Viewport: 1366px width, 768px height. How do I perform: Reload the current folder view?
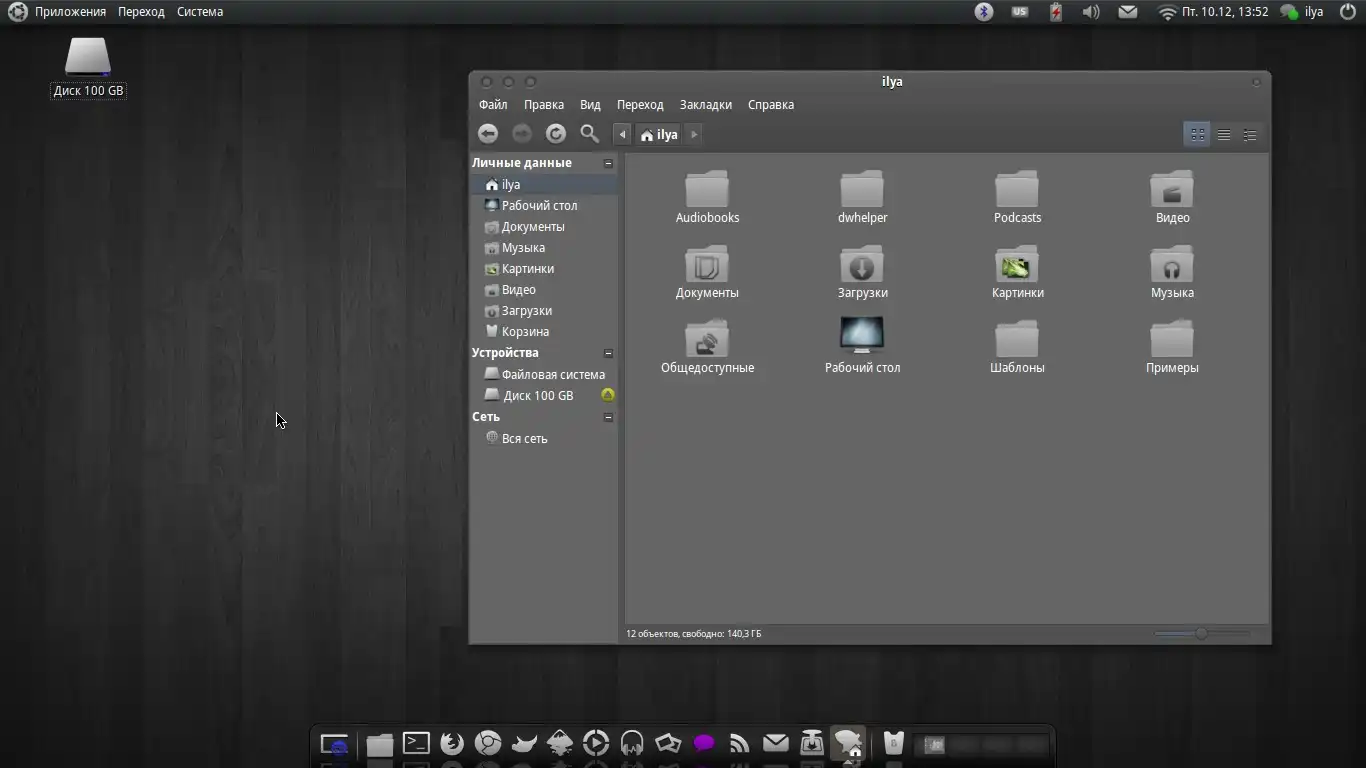coord(556,134)
